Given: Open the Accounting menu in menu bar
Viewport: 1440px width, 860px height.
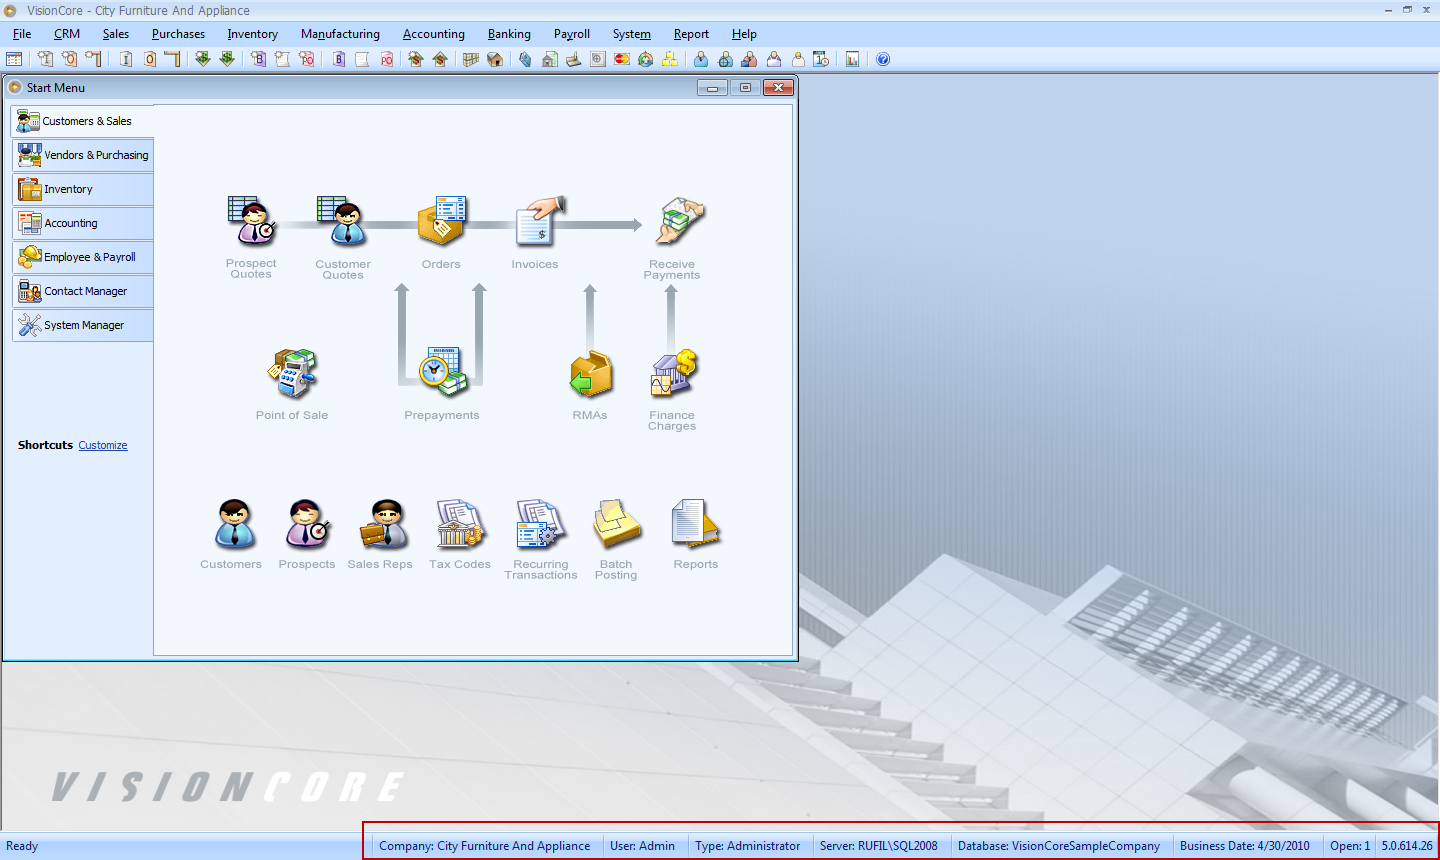Looking at the screenshot, I should click(434, 34).
